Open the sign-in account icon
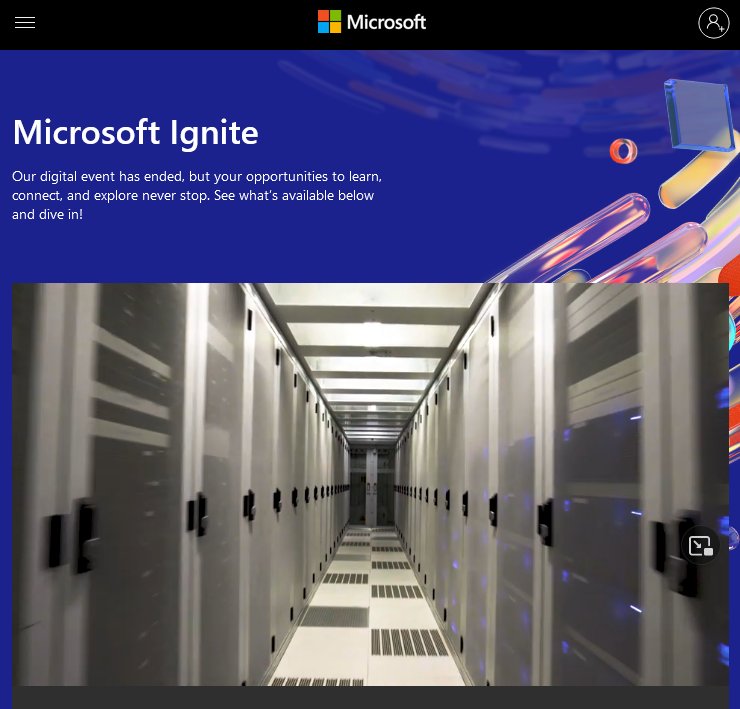This screenshot has height=709, width=740. point(714,23)
